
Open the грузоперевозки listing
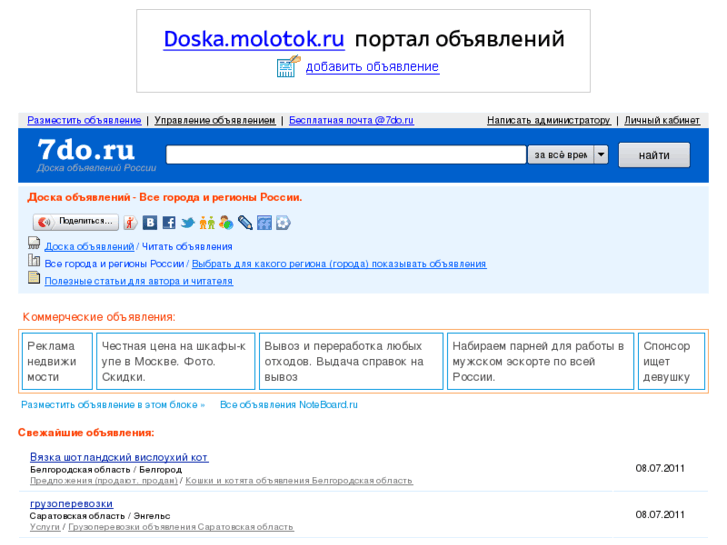pyautogui.click(x=71, y=504)
